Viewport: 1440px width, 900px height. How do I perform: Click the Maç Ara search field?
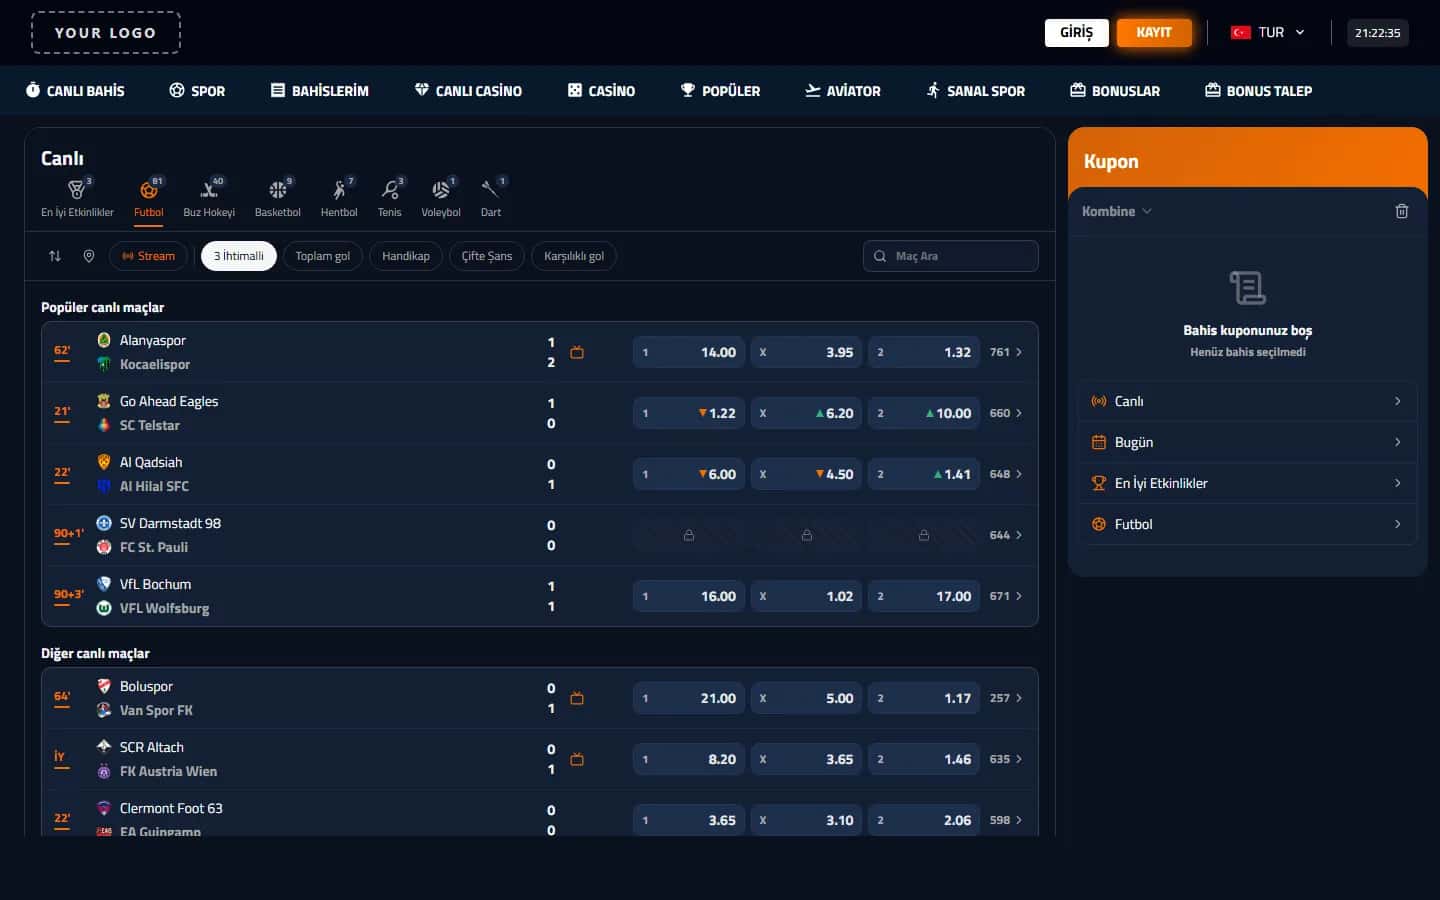tap(951, 256)
